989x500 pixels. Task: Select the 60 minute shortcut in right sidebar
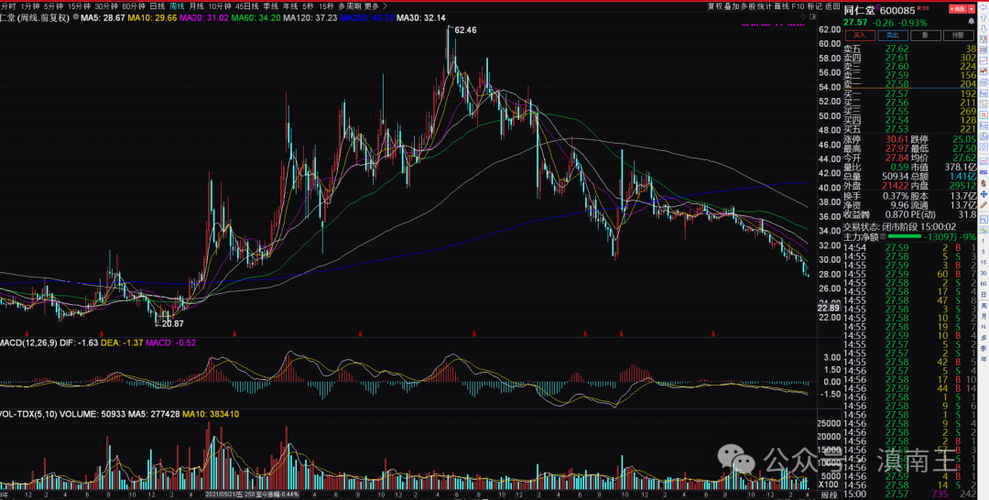pyautogui.click(x=983, y=284)
